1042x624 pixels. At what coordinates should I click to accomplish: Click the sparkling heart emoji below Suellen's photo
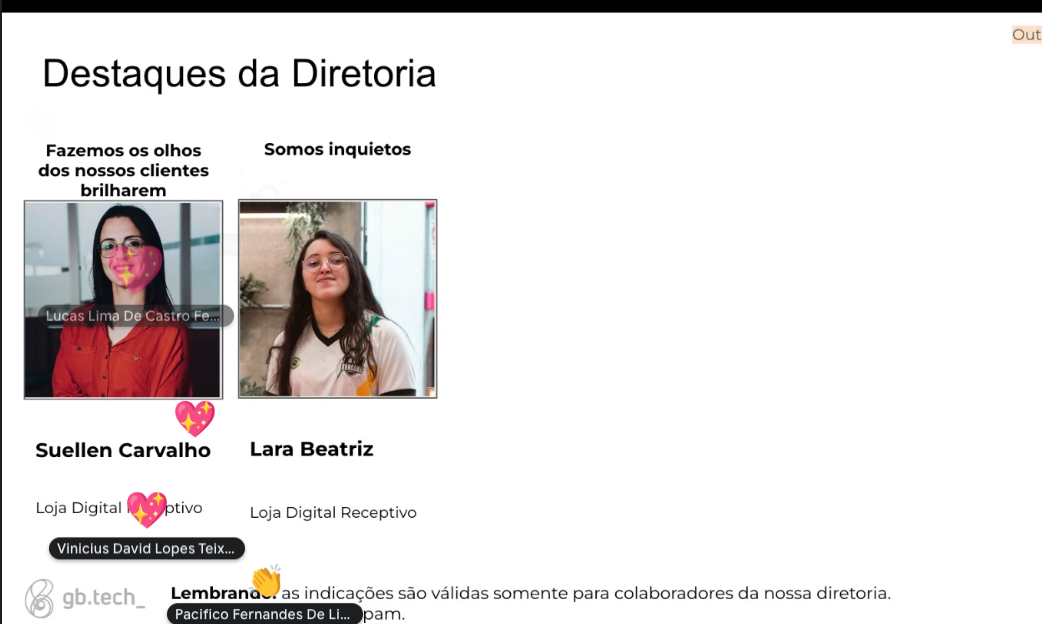point(195,418)
